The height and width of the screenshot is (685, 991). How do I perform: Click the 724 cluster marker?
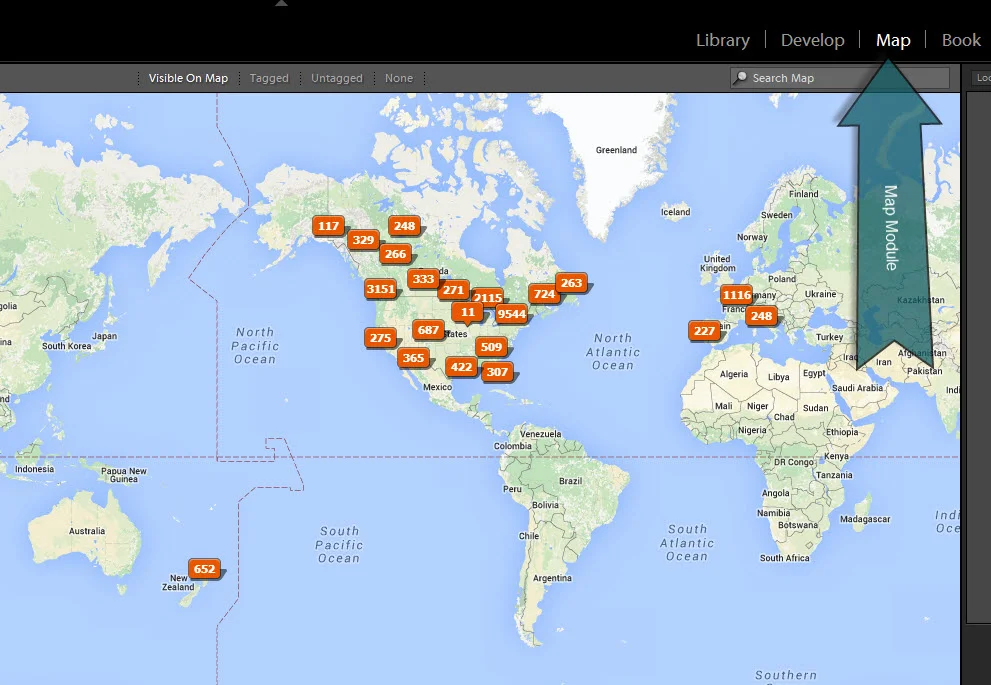tap(544, 294)
